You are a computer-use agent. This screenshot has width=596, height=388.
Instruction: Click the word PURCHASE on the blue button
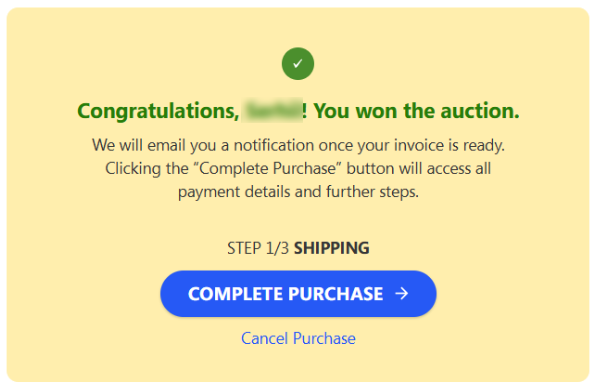(x=335, y=294)
